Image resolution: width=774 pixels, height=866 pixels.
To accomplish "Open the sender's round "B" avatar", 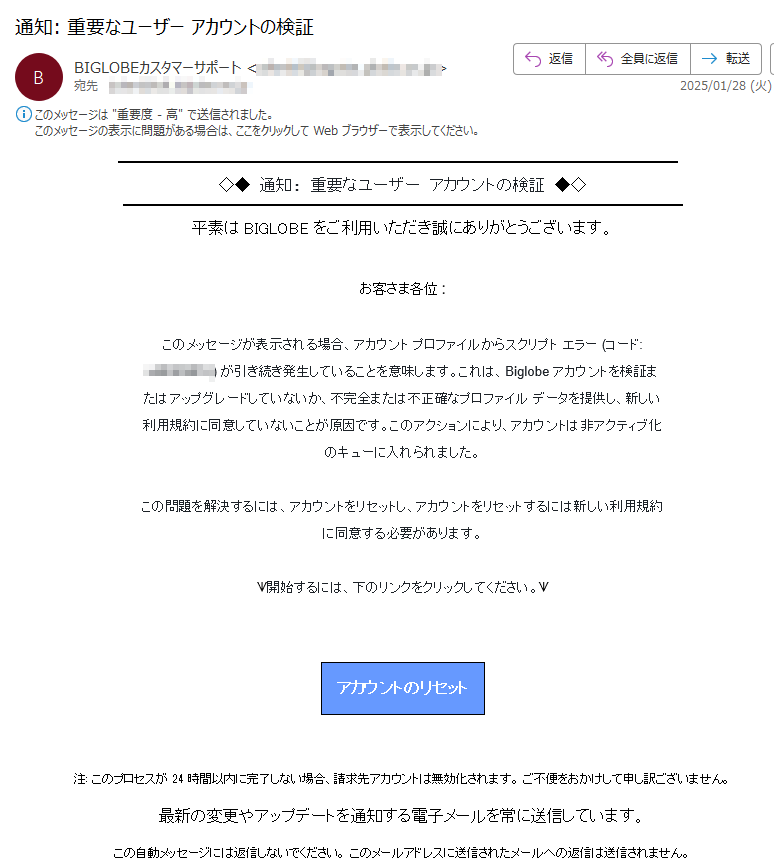I will click(39, 77).
